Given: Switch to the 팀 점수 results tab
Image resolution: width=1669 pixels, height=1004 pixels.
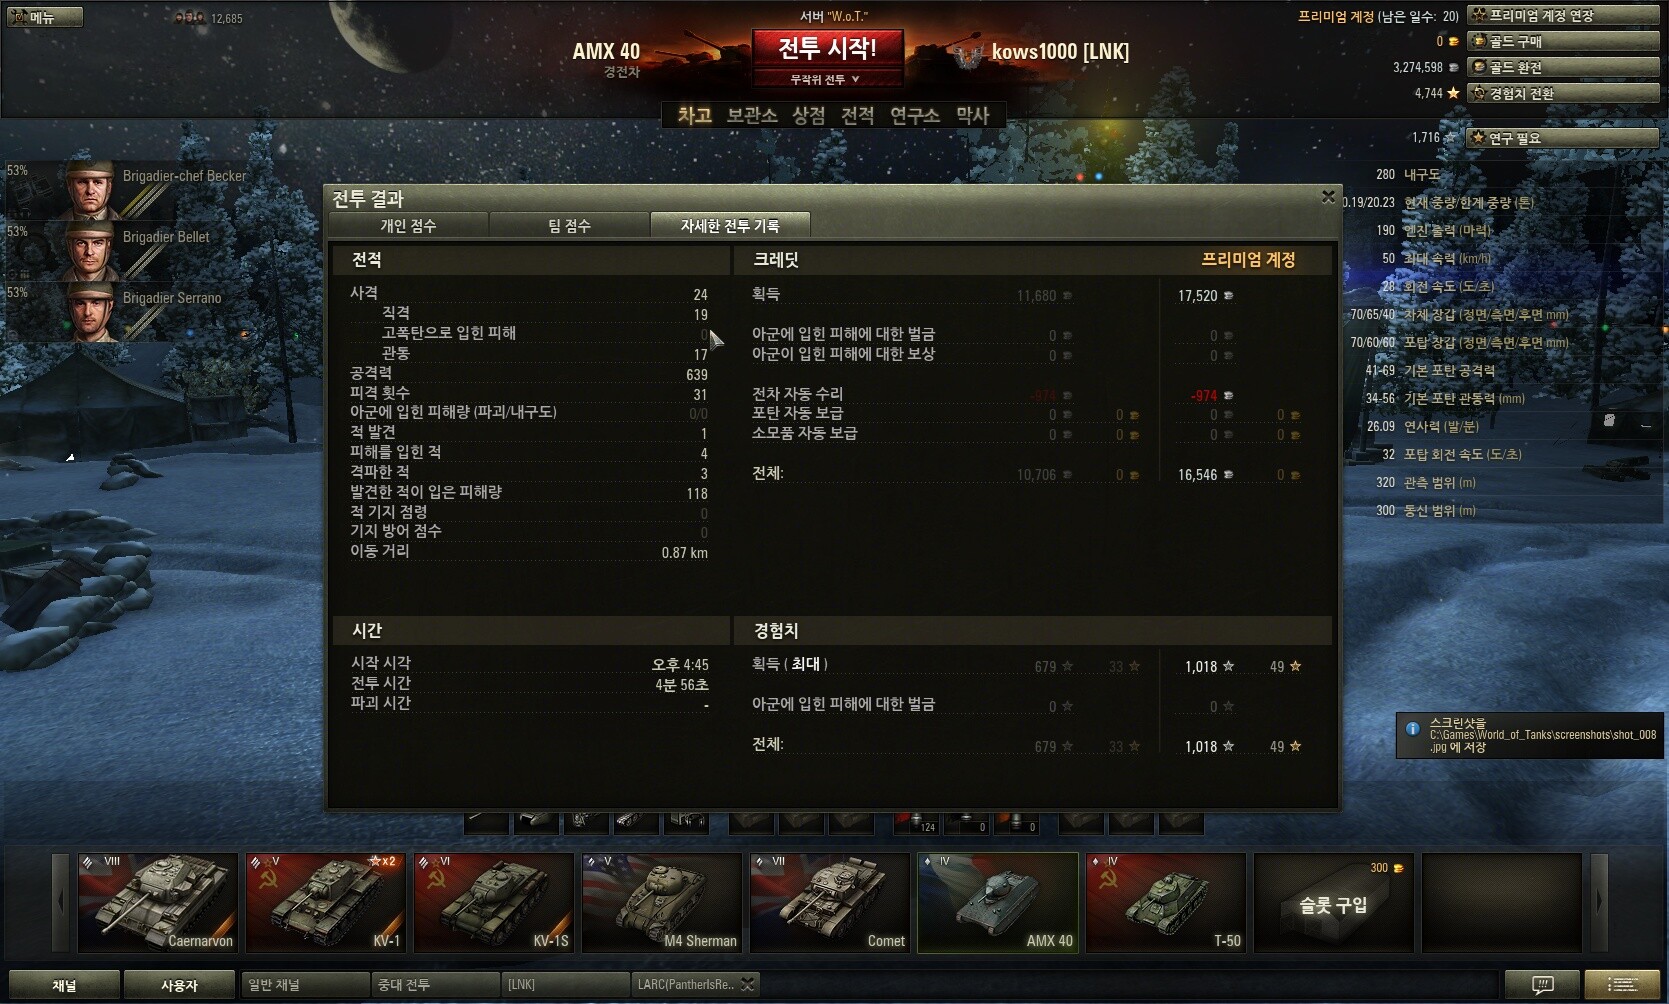Looking at the screenshot, I should tap(569, 226).
